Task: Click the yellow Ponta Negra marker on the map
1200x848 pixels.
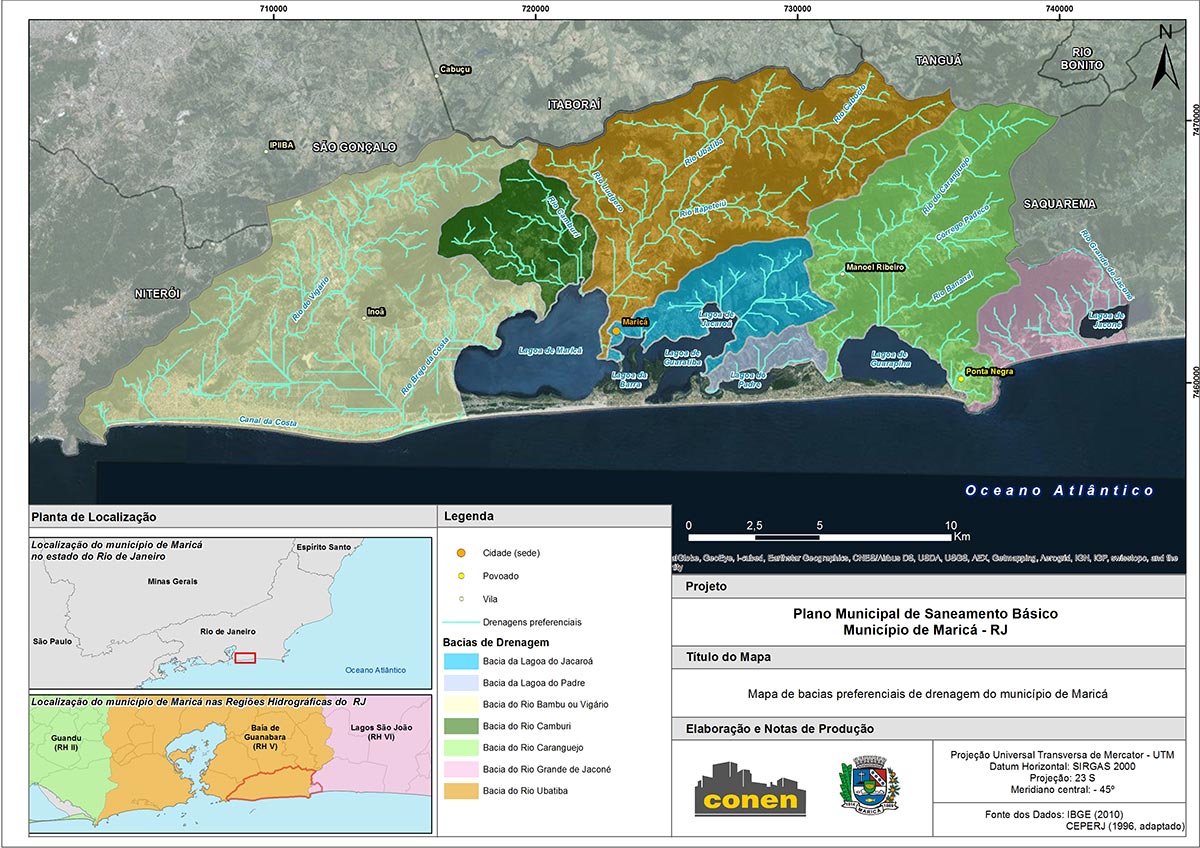Action: (x=961, y=378)
